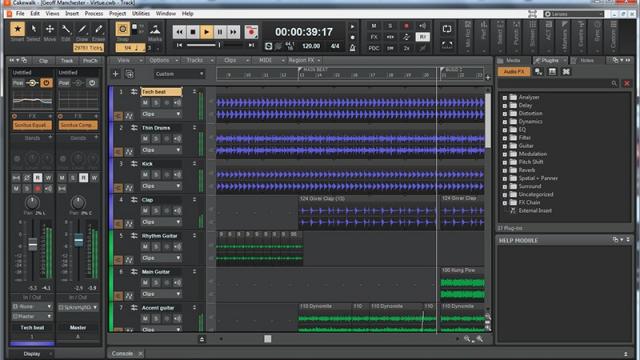Expand the Reverb plugin folder
This screenshot has height=360, width=640.
pyautogui.click(x=505, y=170)
